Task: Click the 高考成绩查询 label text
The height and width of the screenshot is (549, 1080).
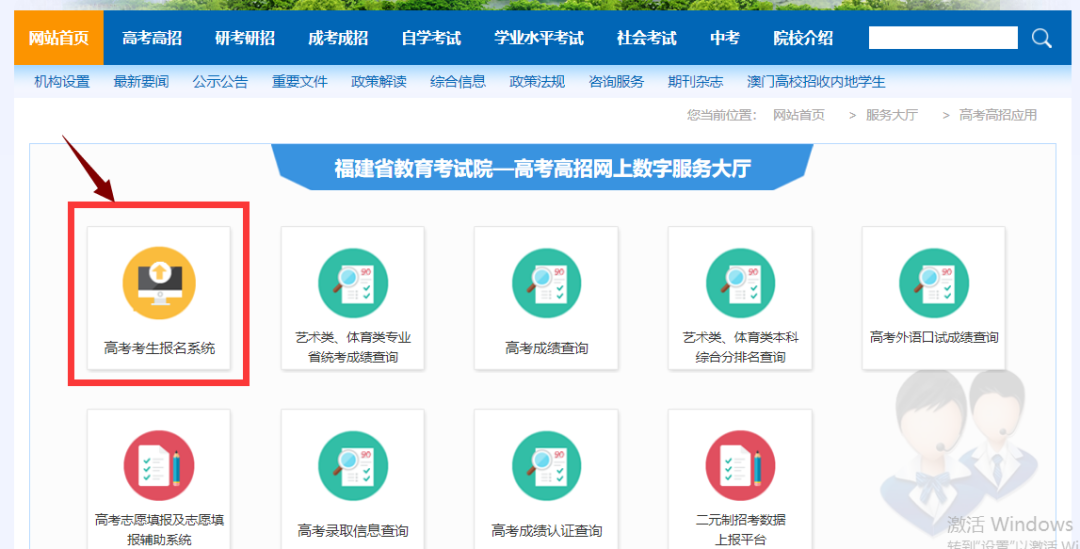Action: pos(546,349)
